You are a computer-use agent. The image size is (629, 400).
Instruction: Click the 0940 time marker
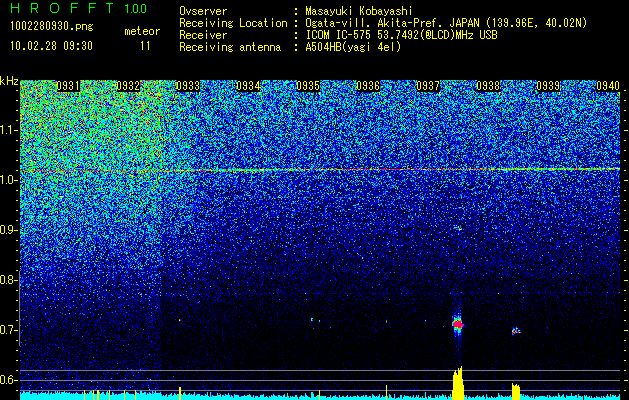point(608,86)
